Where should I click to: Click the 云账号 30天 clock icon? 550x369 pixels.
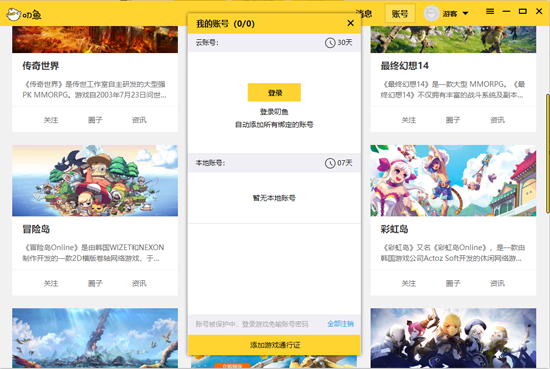coord(330,43)
